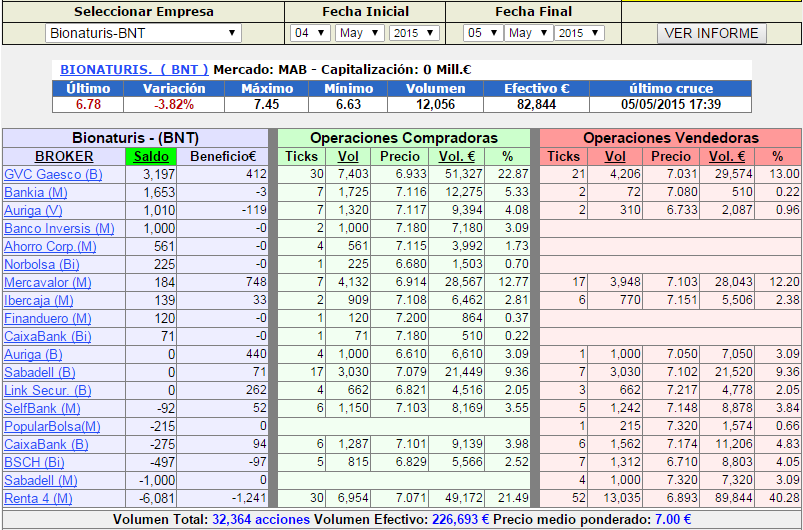Screen dimensions: 803x530
Task: Select the Último value 6.78
Action: pyautogui.click(x=89, y=104)
